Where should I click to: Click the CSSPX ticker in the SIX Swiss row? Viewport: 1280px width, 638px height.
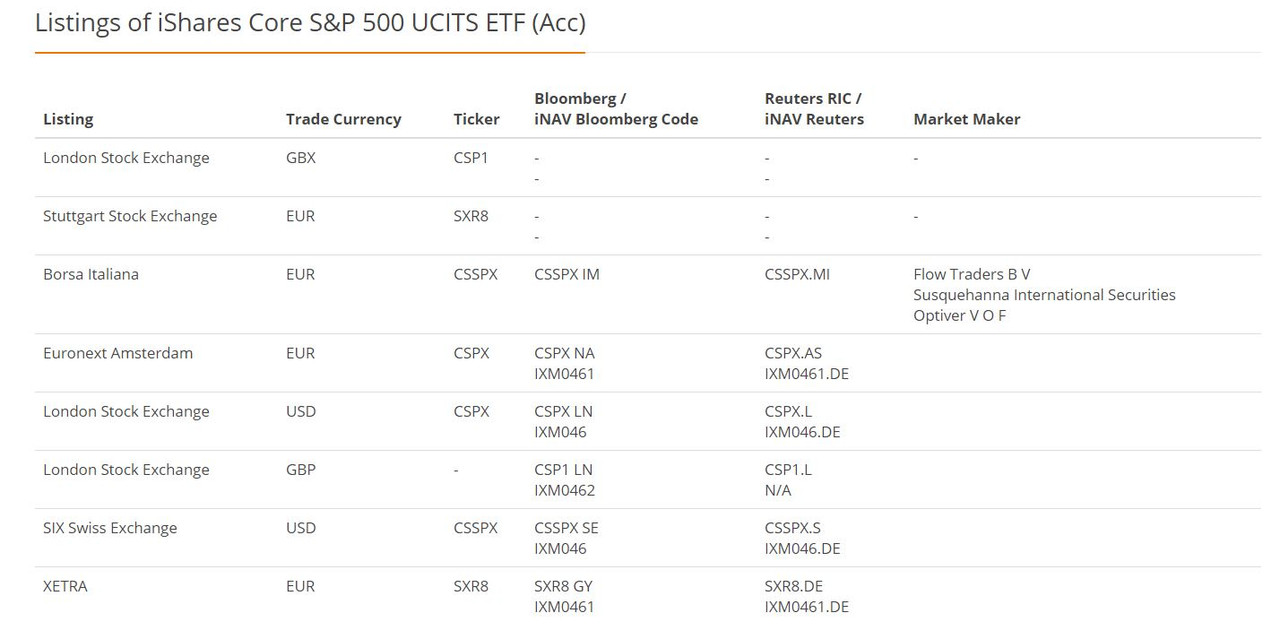coord(475,528)
